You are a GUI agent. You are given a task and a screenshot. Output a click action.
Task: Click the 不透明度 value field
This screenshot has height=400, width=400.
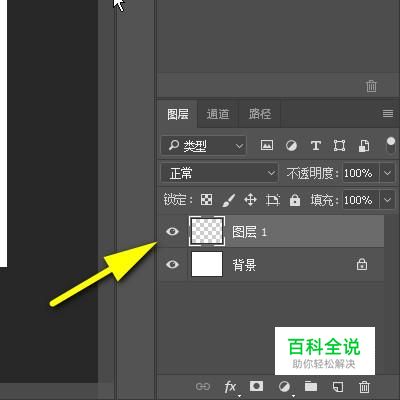pos(361,173)
